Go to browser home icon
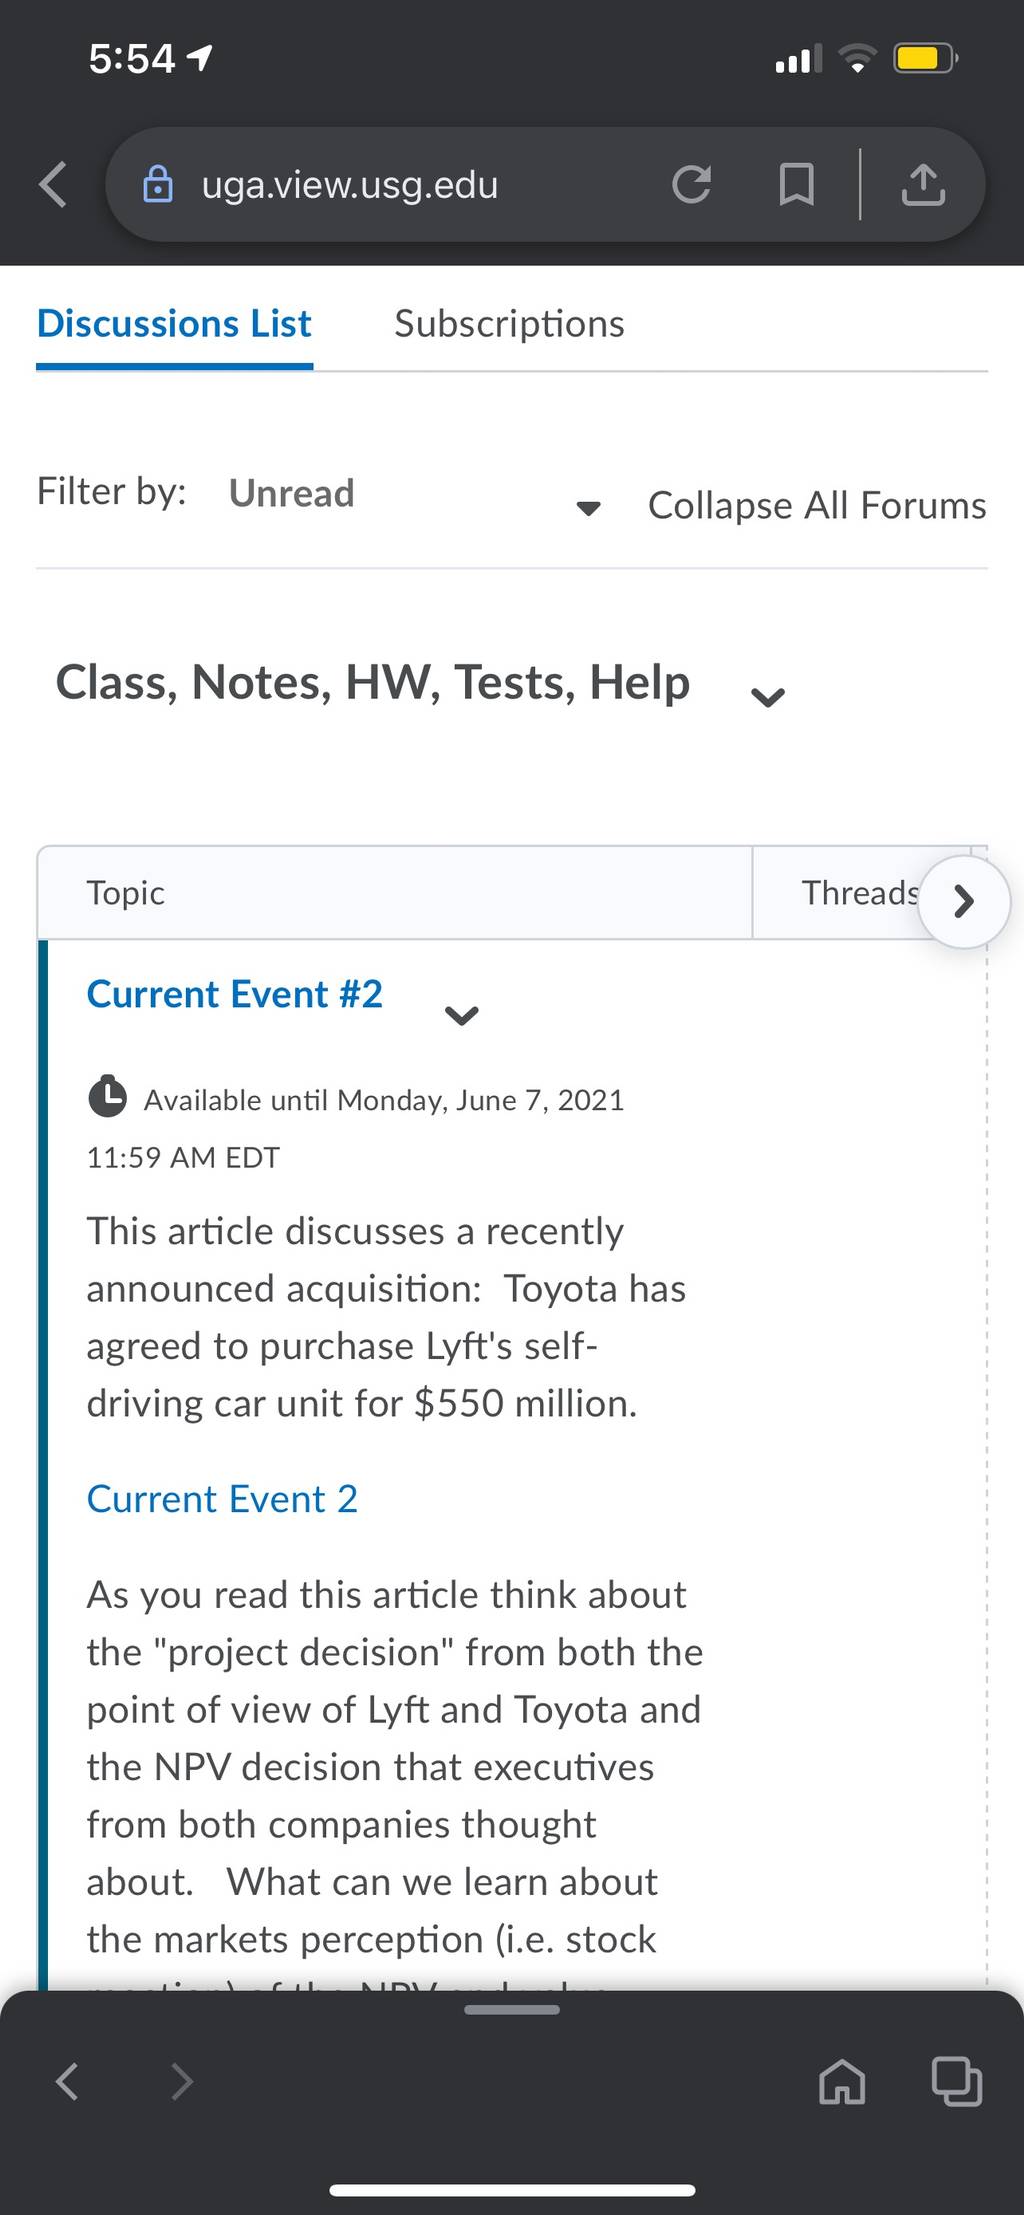 (x=842, y=2082)
